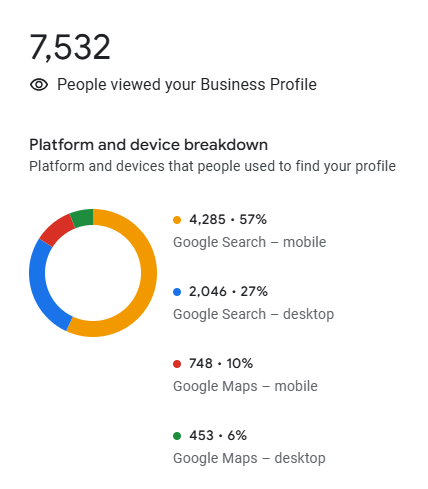The width and height of the screenshot is (428, 489).
Task: Click the 'Google Search – desktop' label
Action: (253, 314)
